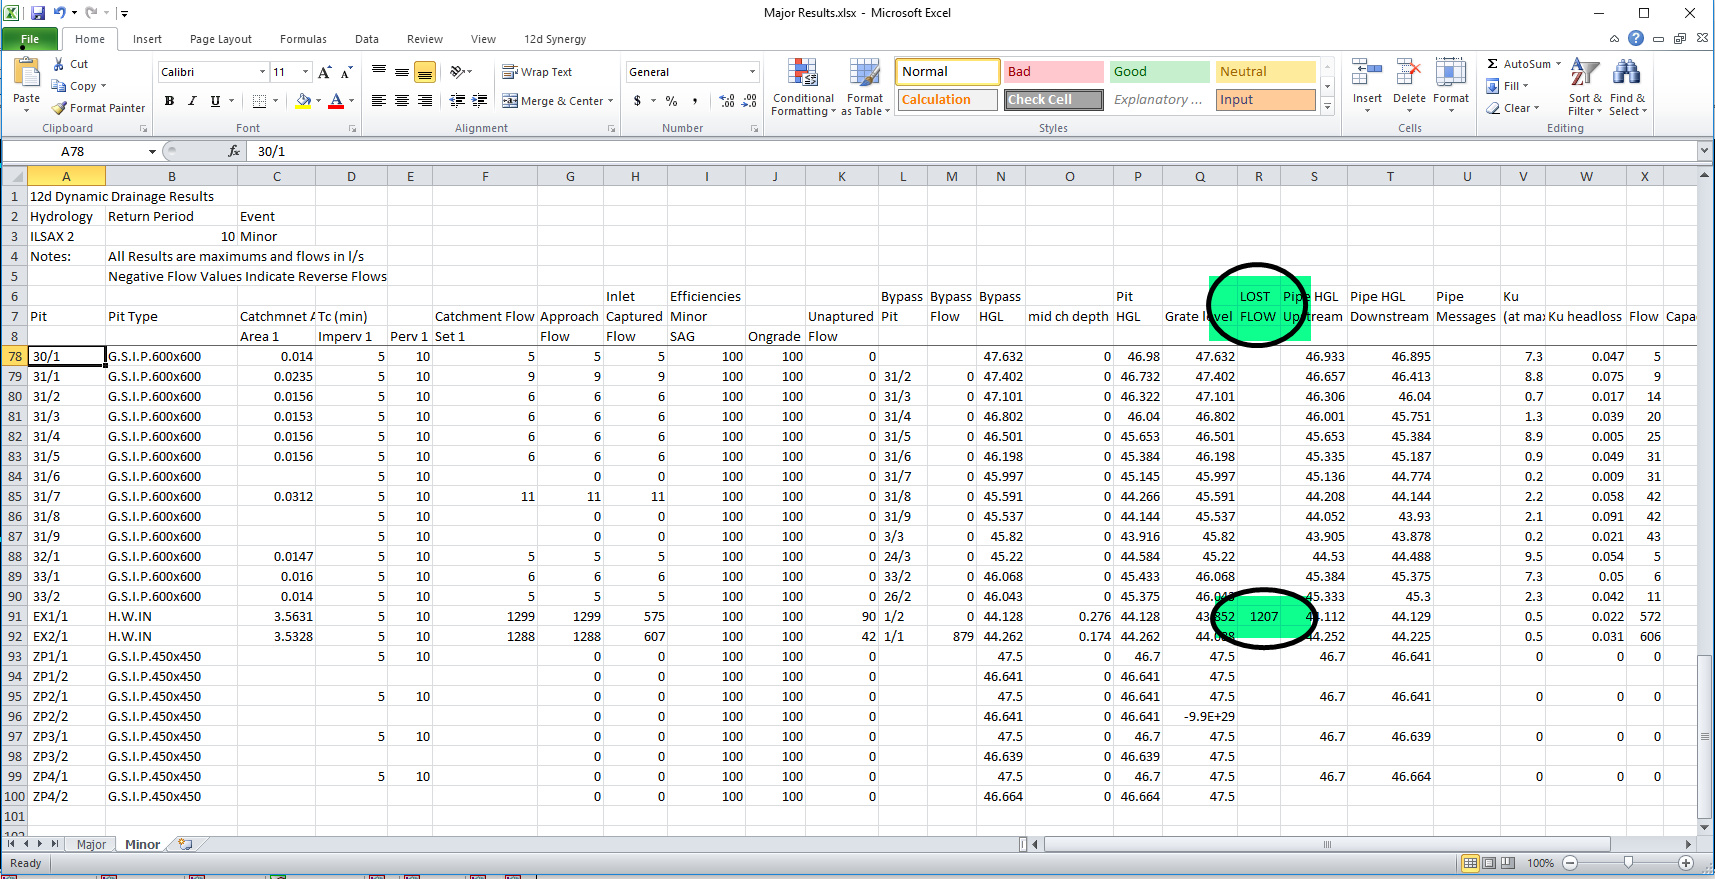Viewport: 1715px width, 879px height.
Task: Click the Format as Table icon
Action: pyautogui.click(x=864, y=74)
